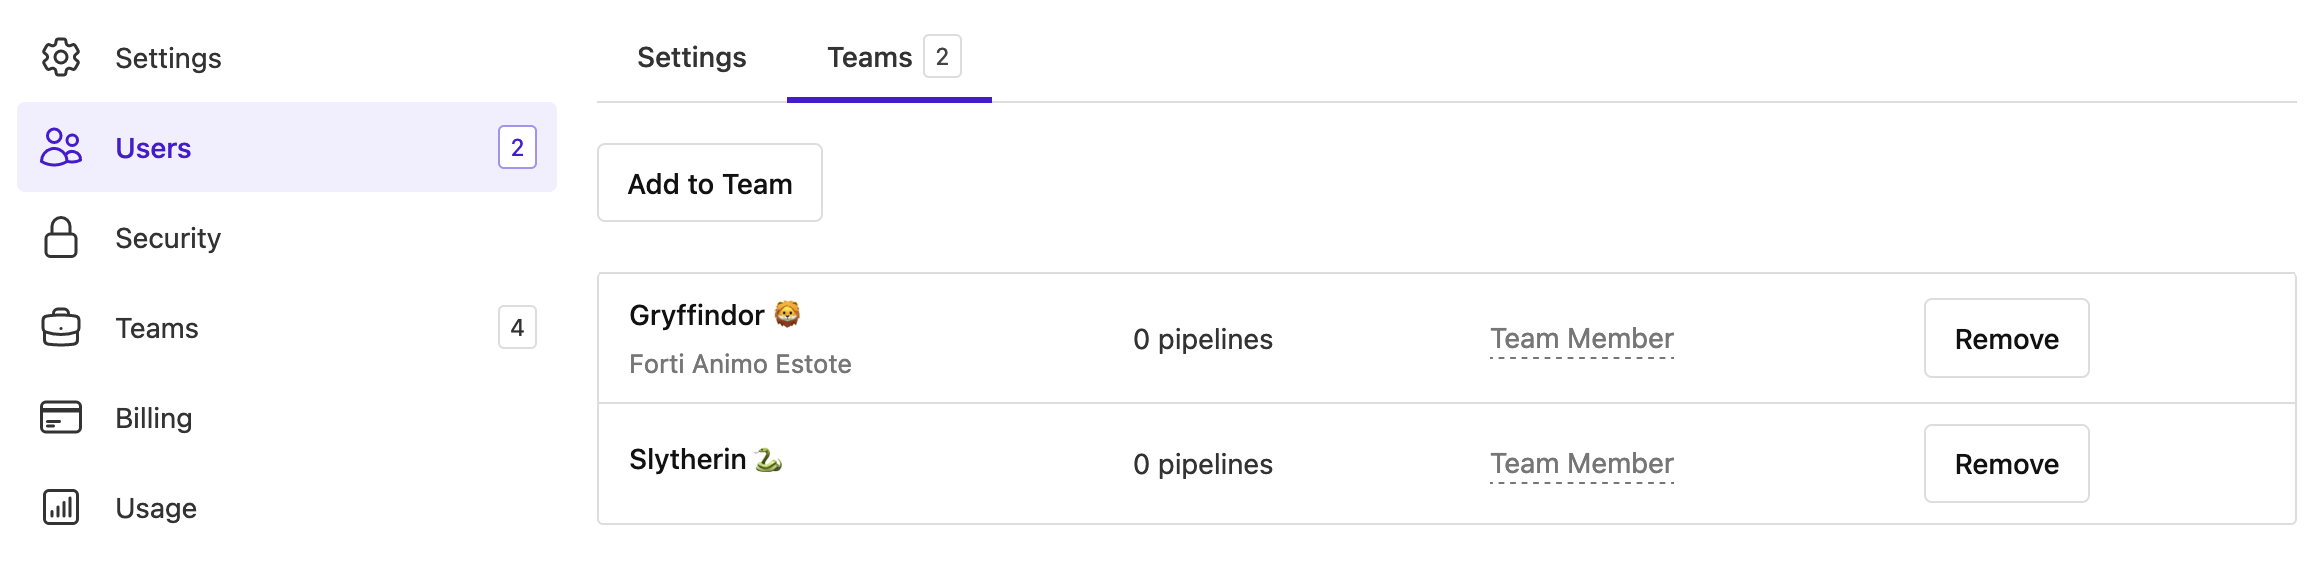This screenshot has width=2314, height=588.
Task: Switch to the Teams tab
Action: (870, 57)
